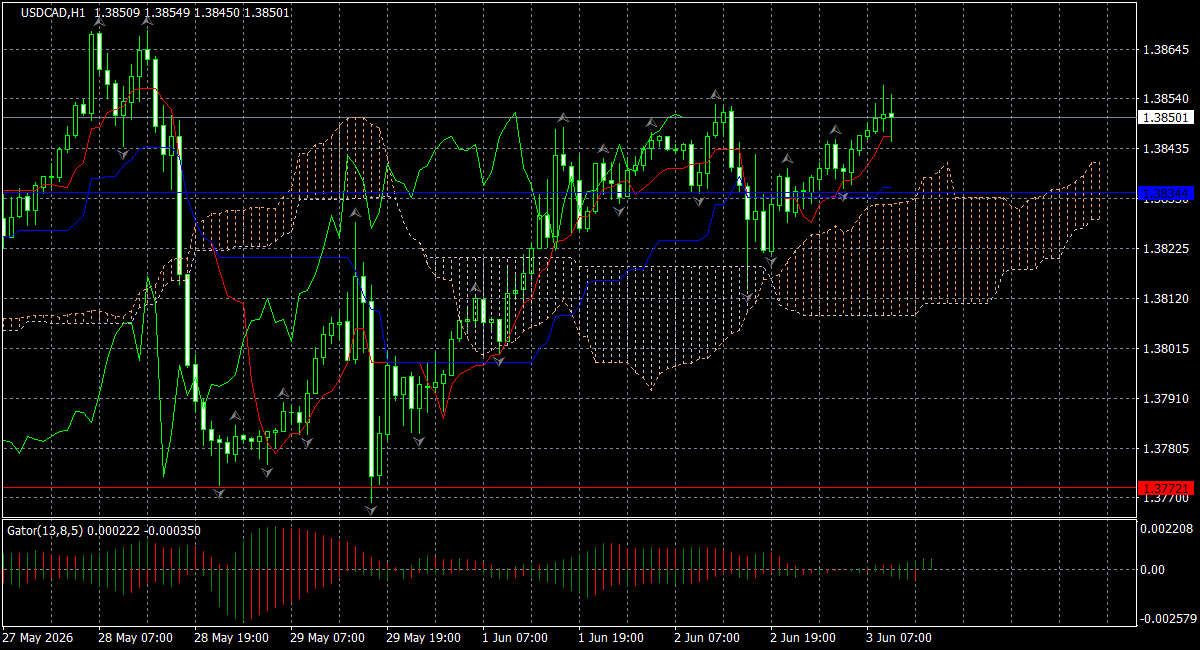Image resolution: width=1200 pixels, height=650 pixels.
Task: Click the 1.37805 price axis label
Action: coord(1165,449)
